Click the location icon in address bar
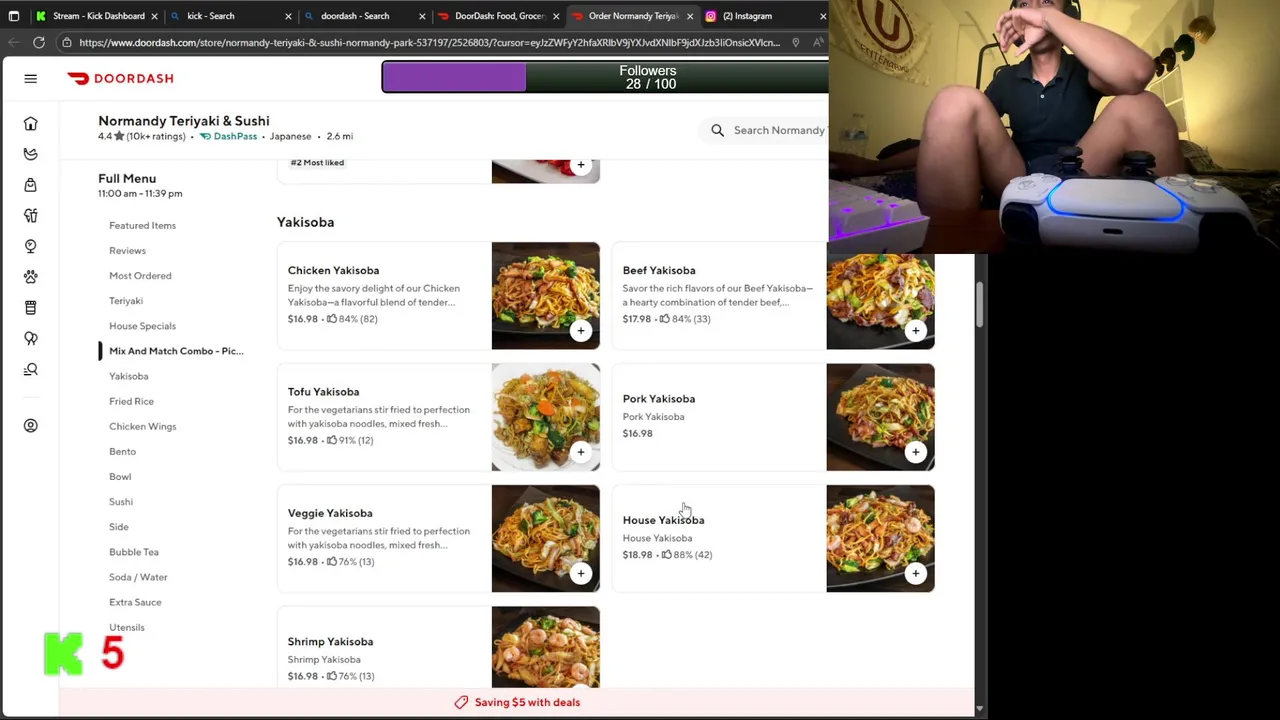1280x720 pixels. 795,42
